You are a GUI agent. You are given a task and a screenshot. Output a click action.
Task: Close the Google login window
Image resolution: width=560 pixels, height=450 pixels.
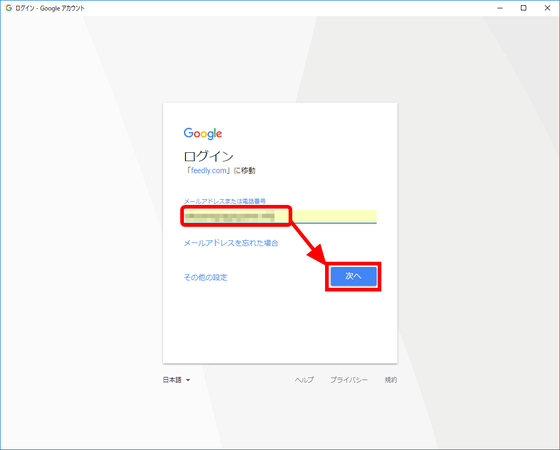tap(547, 8)
